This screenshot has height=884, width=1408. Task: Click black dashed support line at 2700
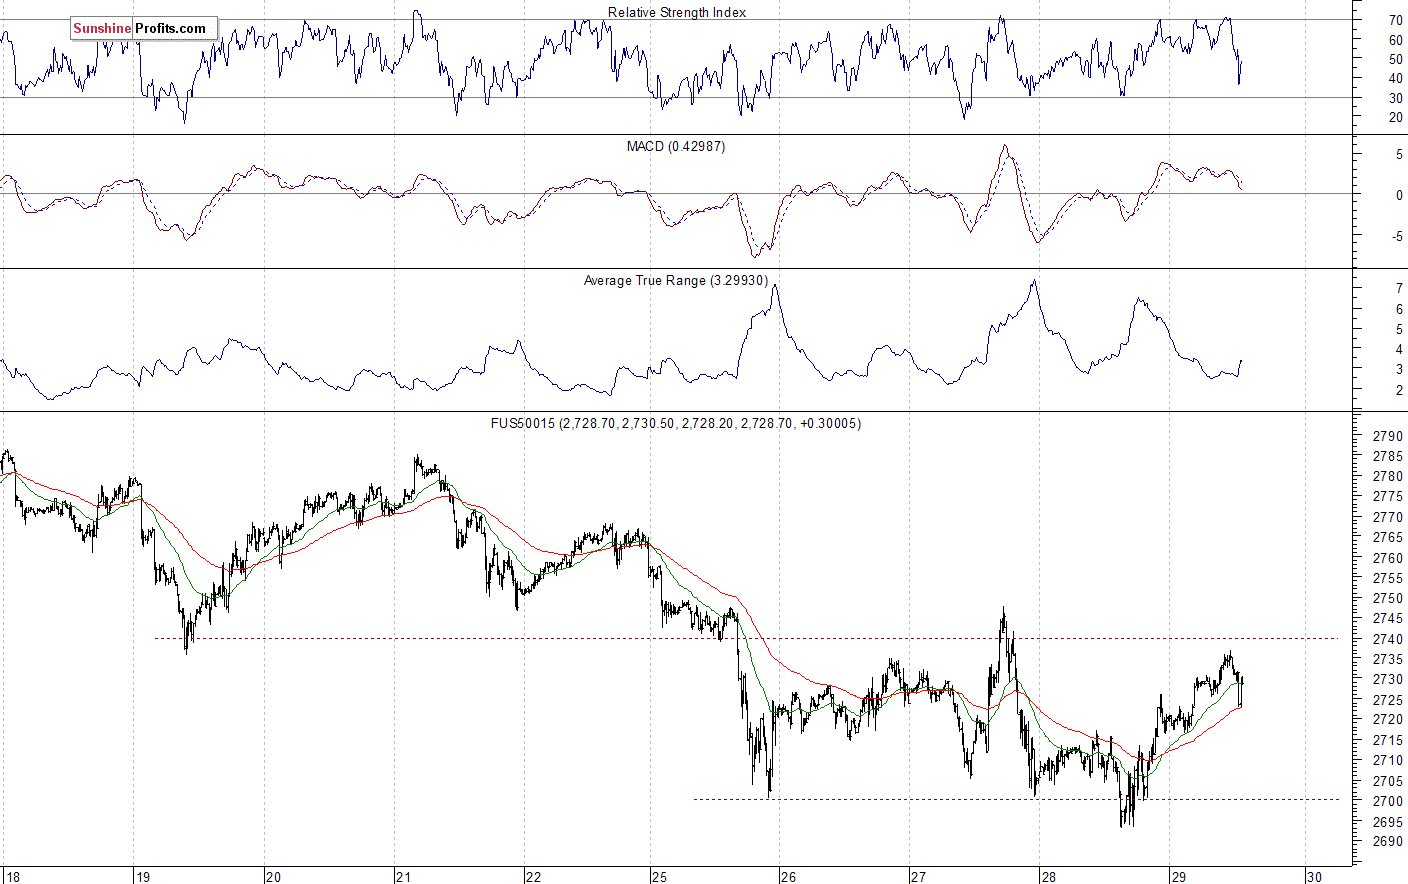point(1016,799)
